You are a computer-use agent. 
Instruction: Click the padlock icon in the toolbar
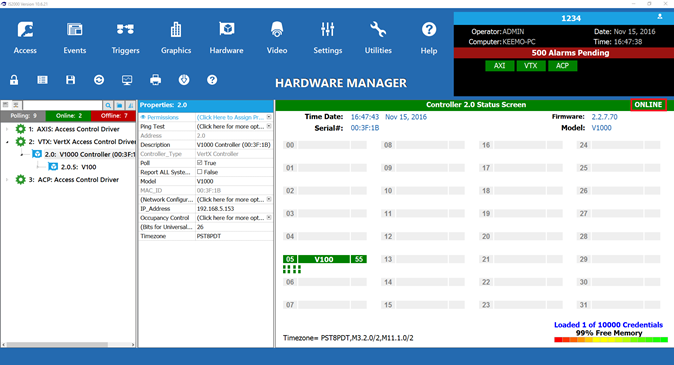point(14,80)
